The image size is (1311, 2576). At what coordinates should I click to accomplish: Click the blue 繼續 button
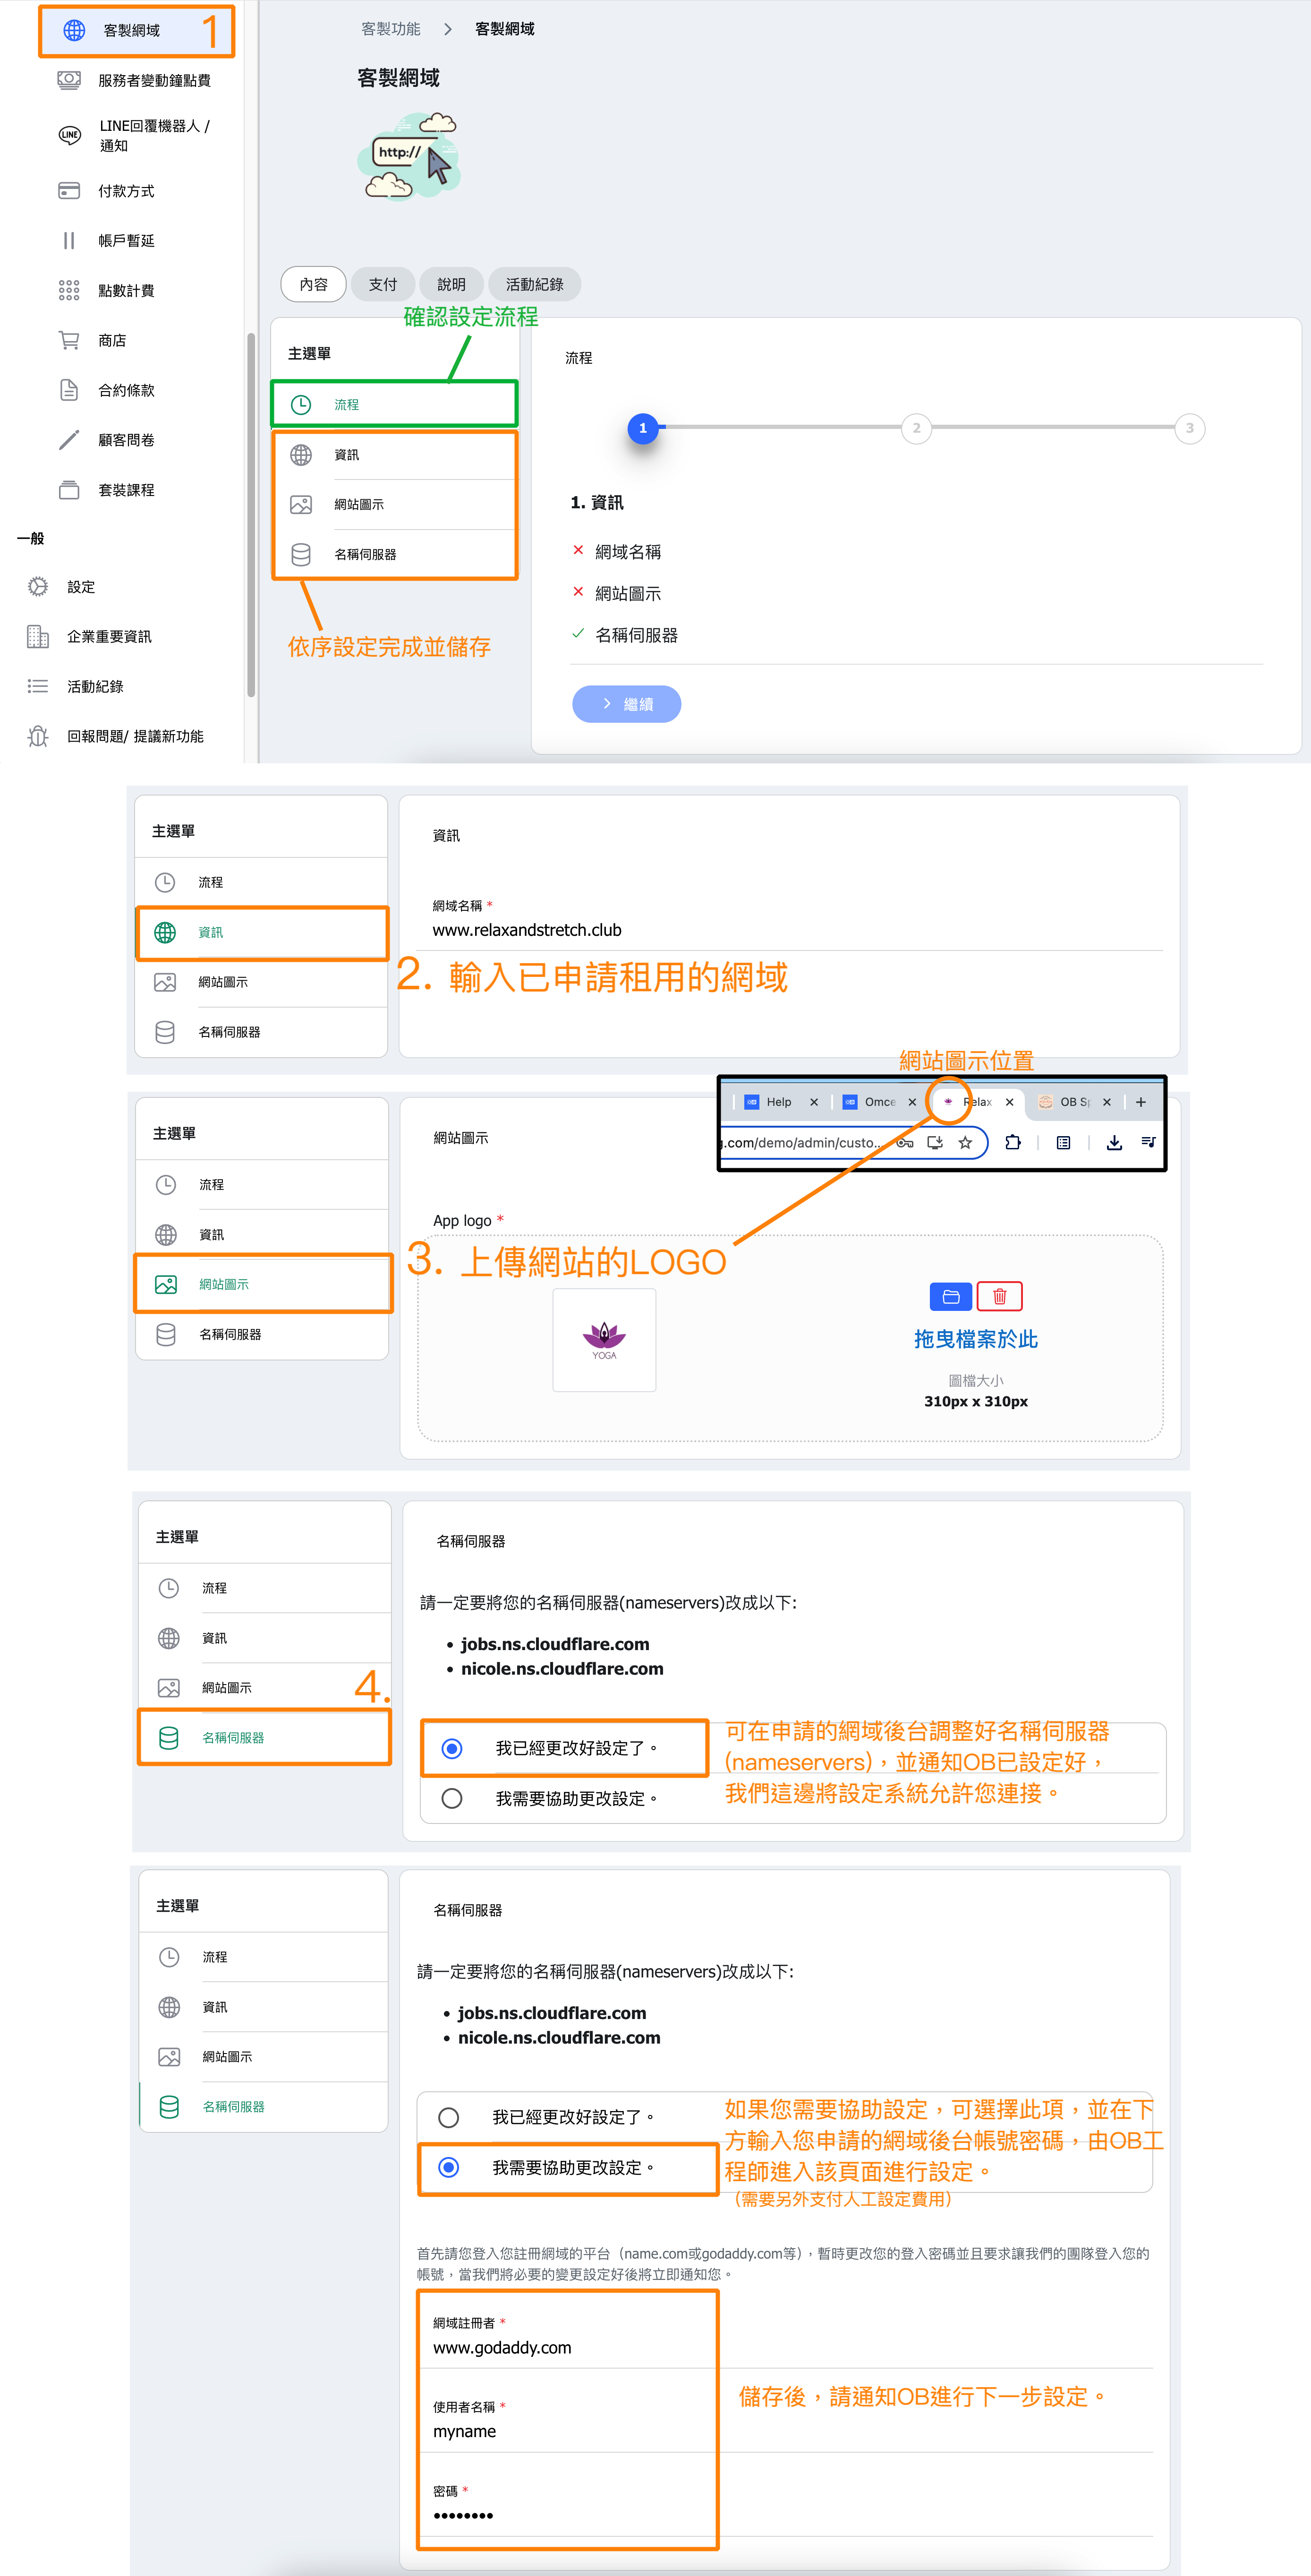pyautogui.click(x=626, y=704)
